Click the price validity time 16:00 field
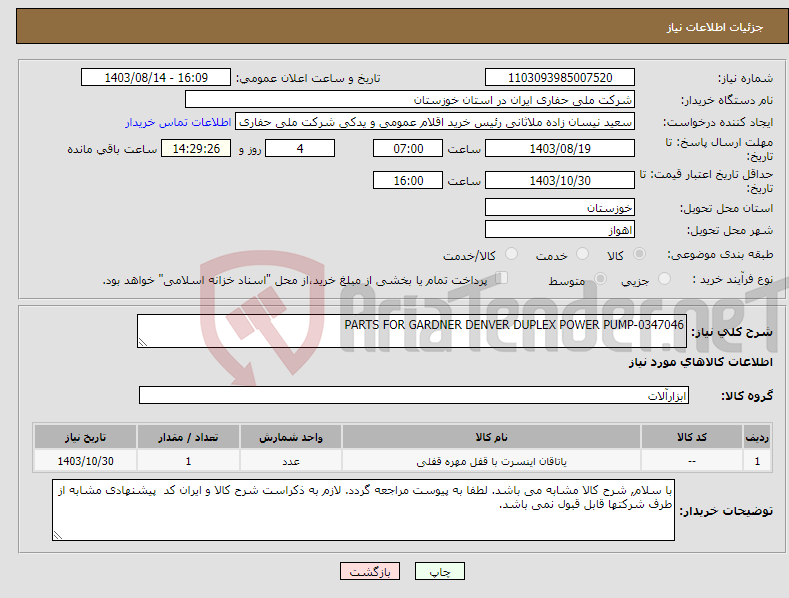This screenshot has width=789, height=598. [408, 180]
